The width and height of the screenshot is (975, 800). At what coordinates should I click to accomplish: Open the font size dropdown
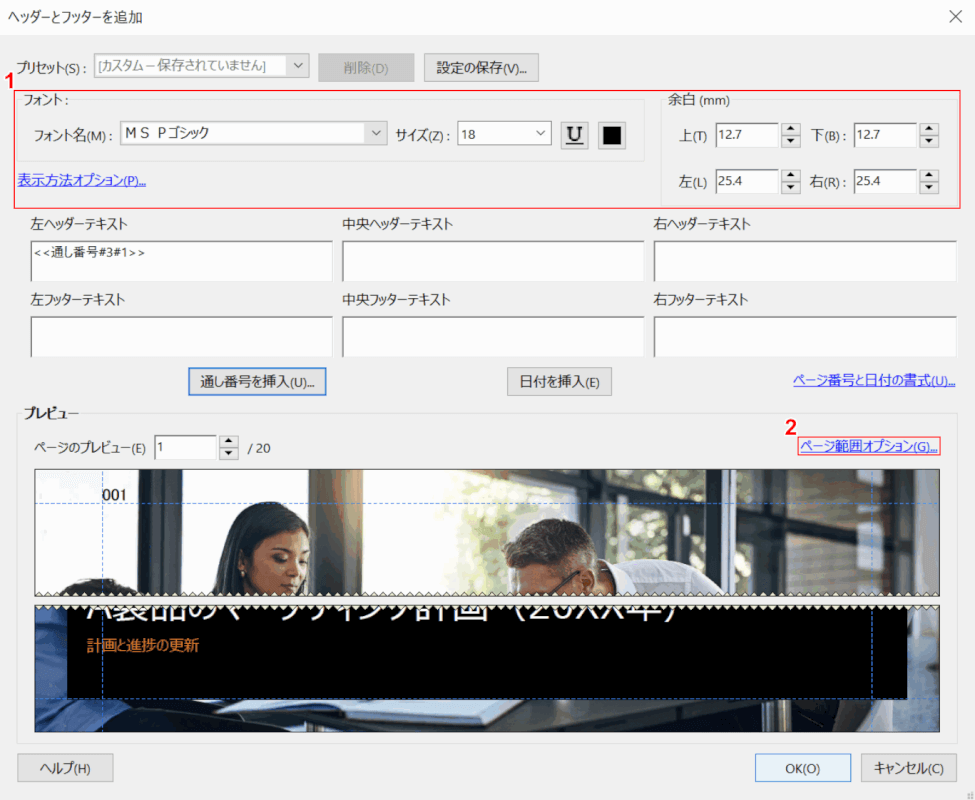(541, 133)
